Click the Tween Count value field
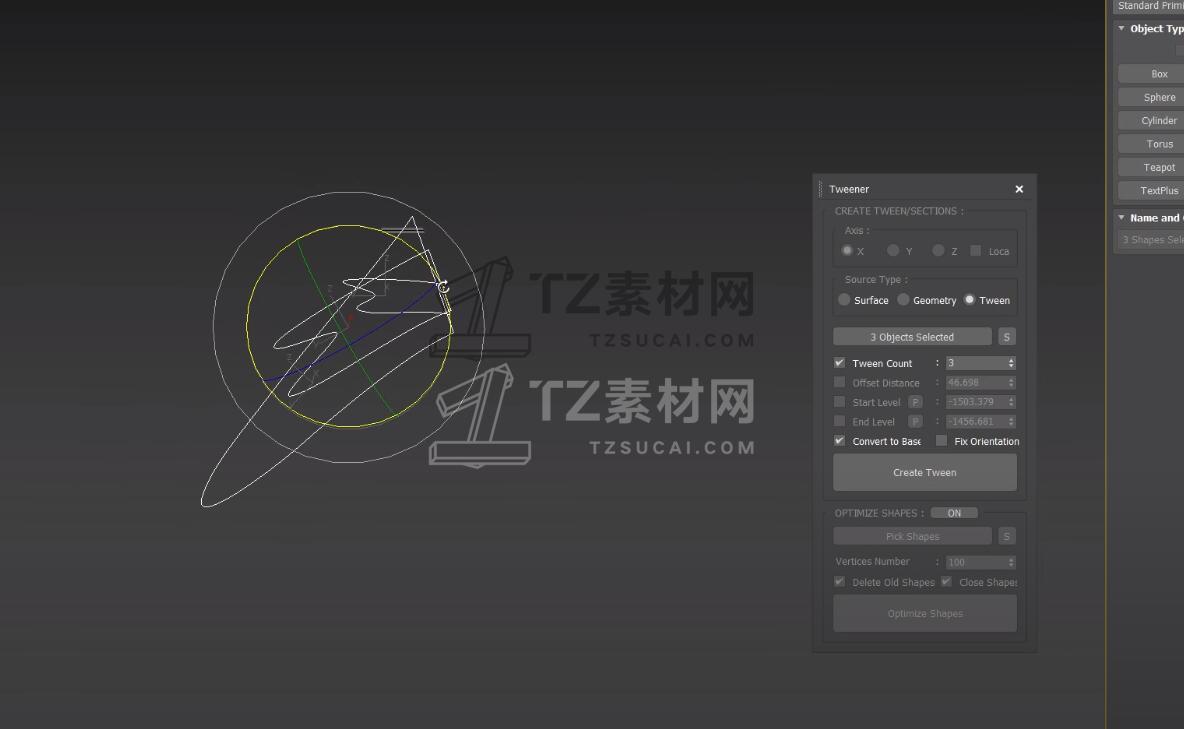Image resolution: width=1184 pixels, height=729 pixels. point(976,363)
